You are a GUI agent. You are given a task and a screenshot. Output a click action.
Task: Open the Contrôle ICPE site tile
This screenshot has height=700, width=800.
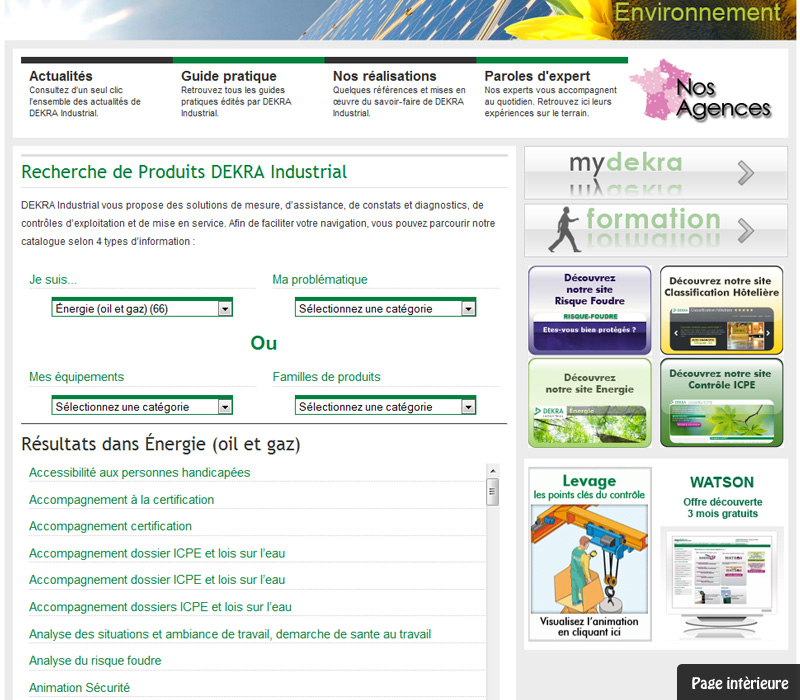pos(721,403)
